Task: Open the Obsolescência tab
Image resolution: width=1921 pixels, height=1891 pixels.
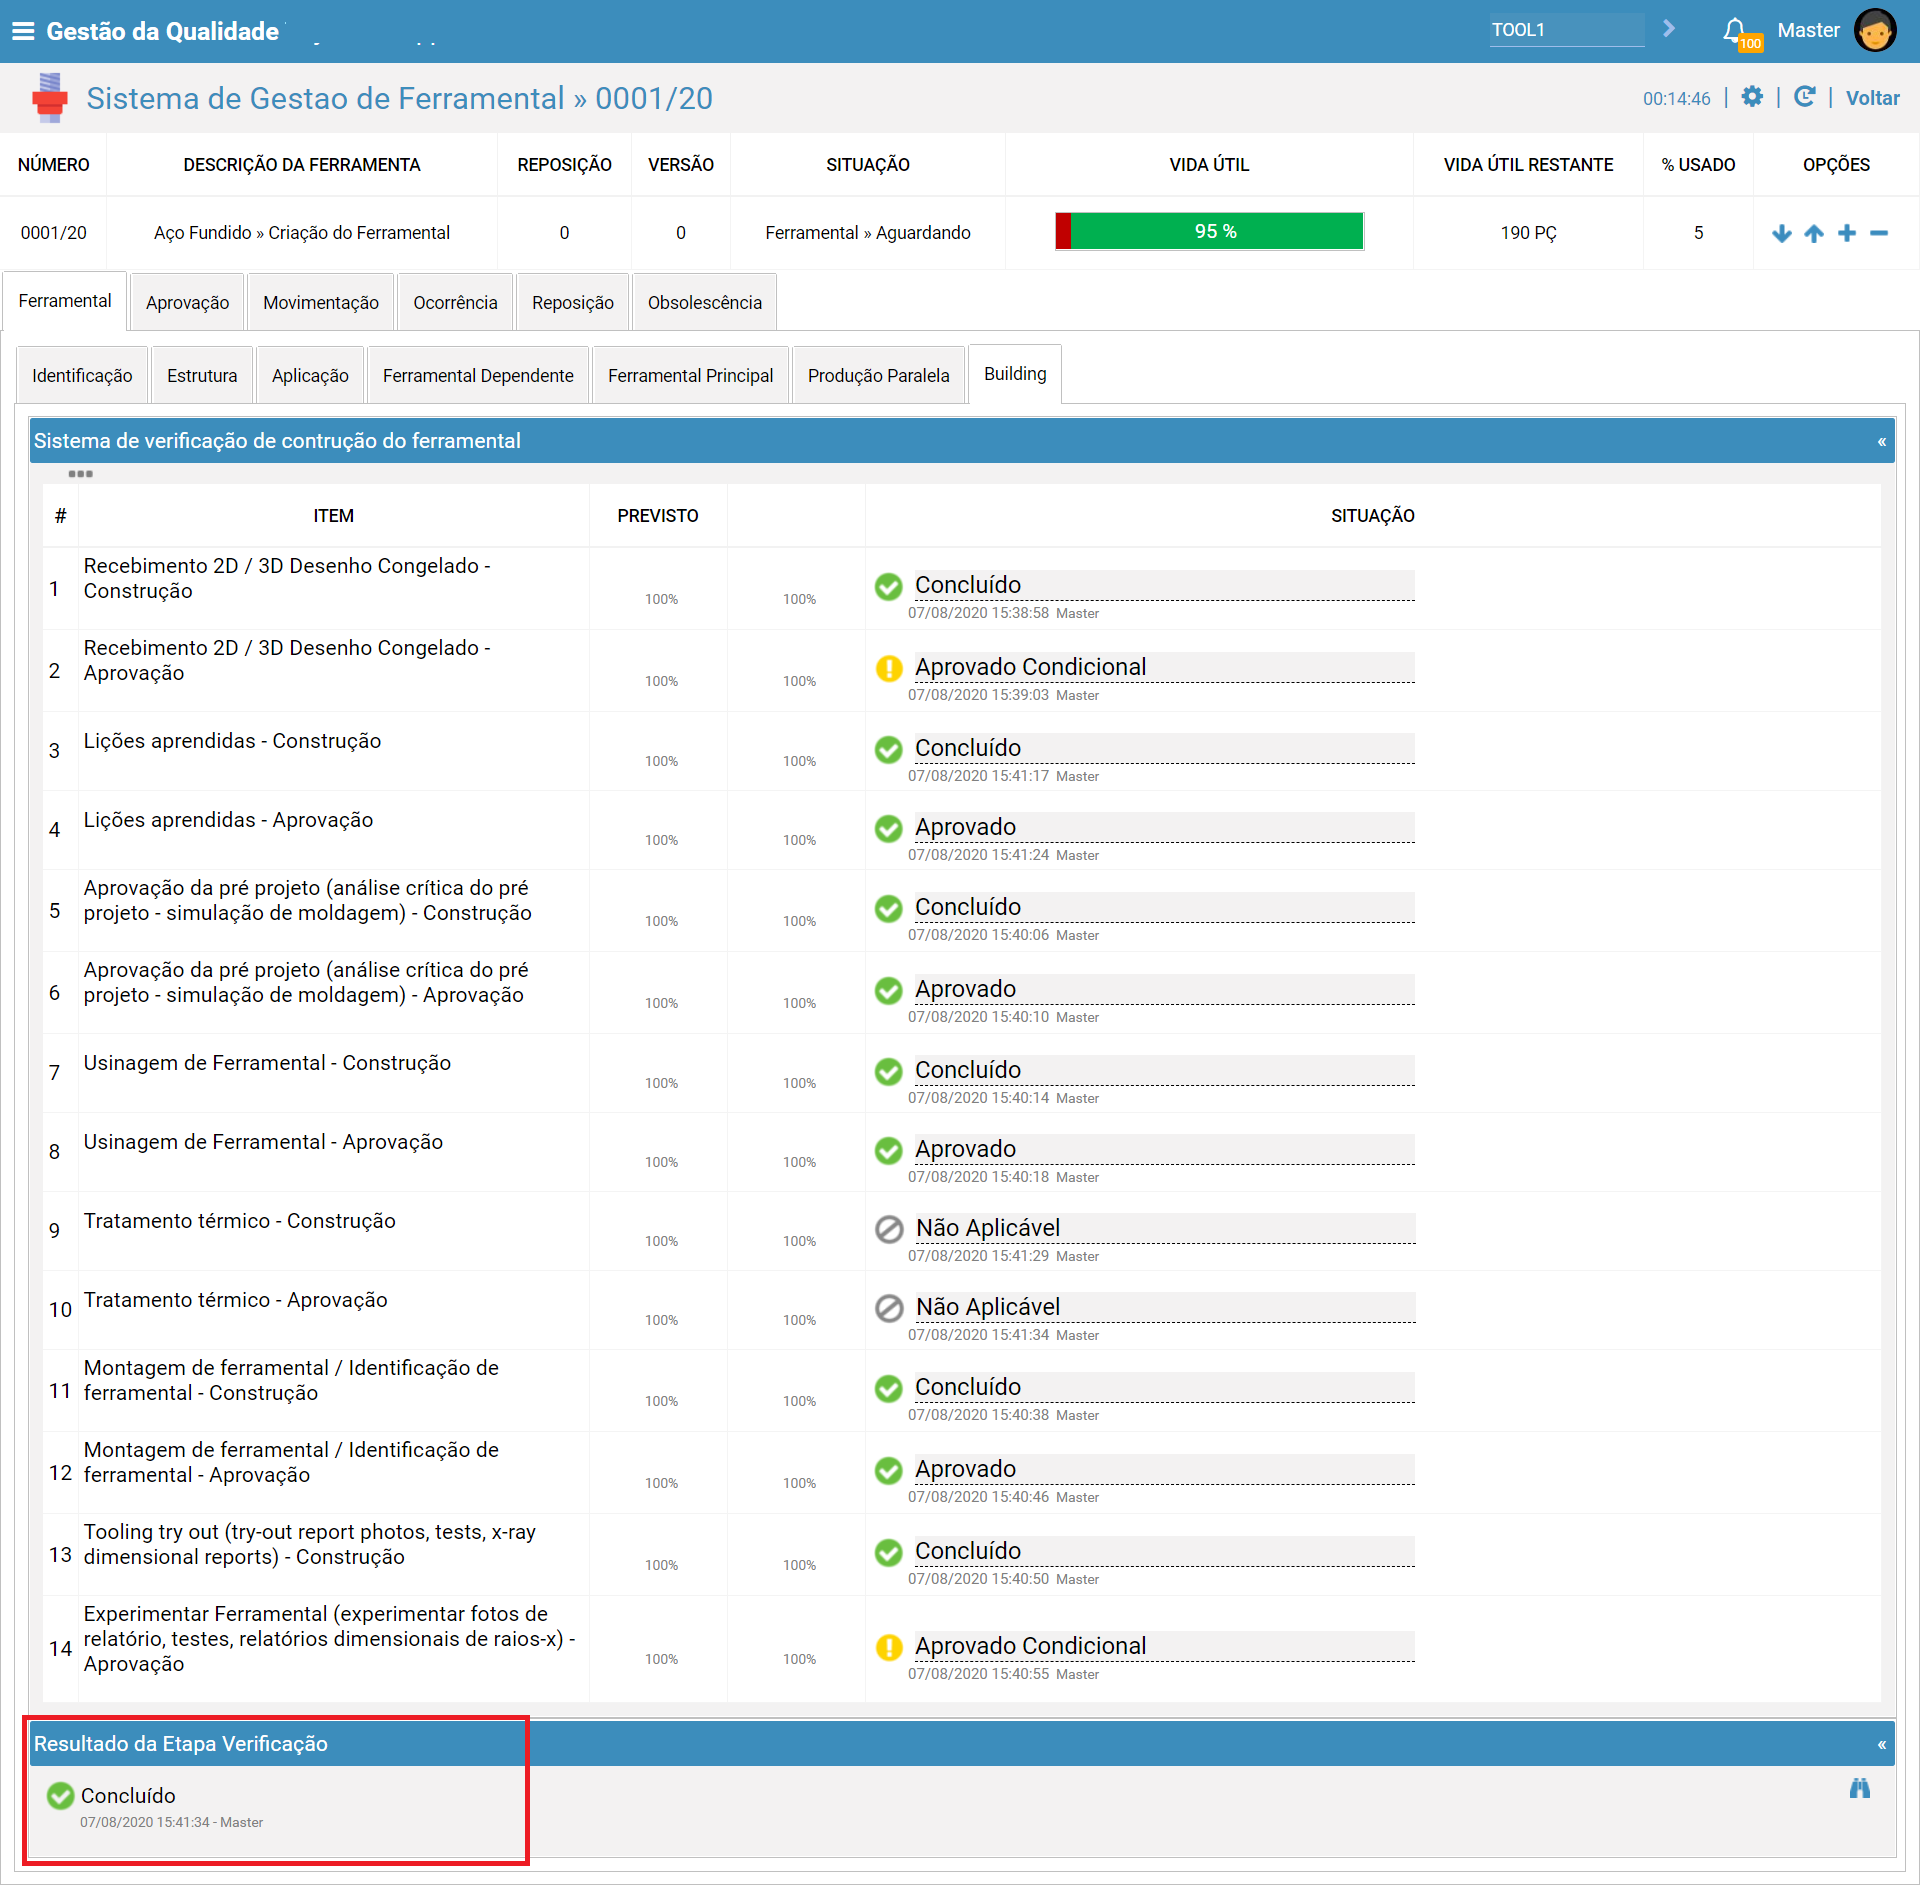Action: [x=705, y=303]
